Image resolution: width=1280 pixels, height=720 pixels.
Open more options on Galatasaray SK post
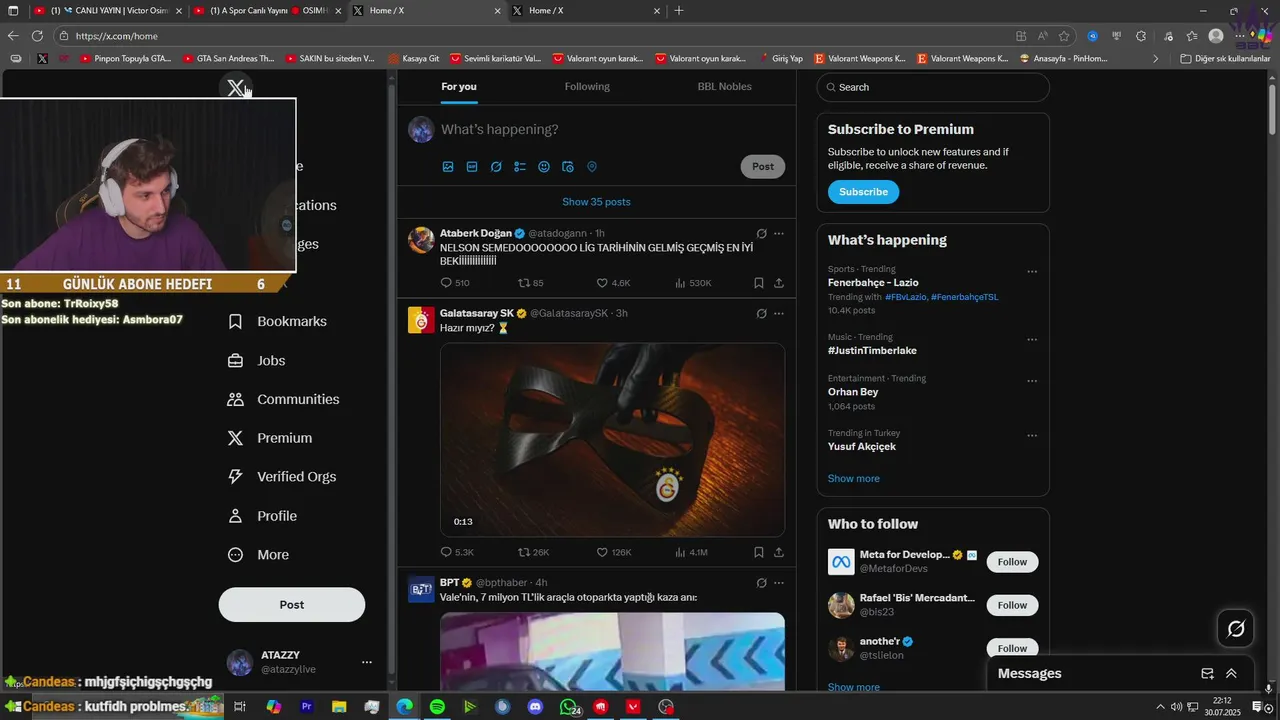[779, 314]
